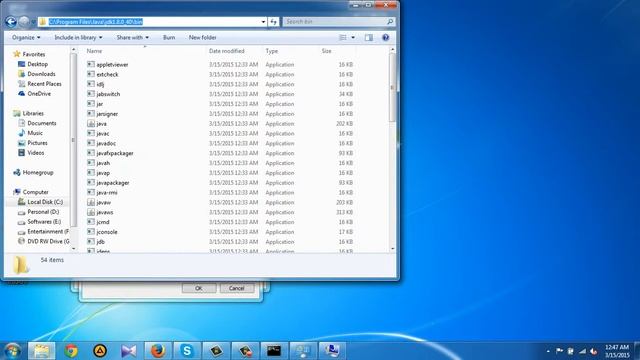640x360 pixels.
Task: Open Firefox from taskbar
Action: coord(158,351)
